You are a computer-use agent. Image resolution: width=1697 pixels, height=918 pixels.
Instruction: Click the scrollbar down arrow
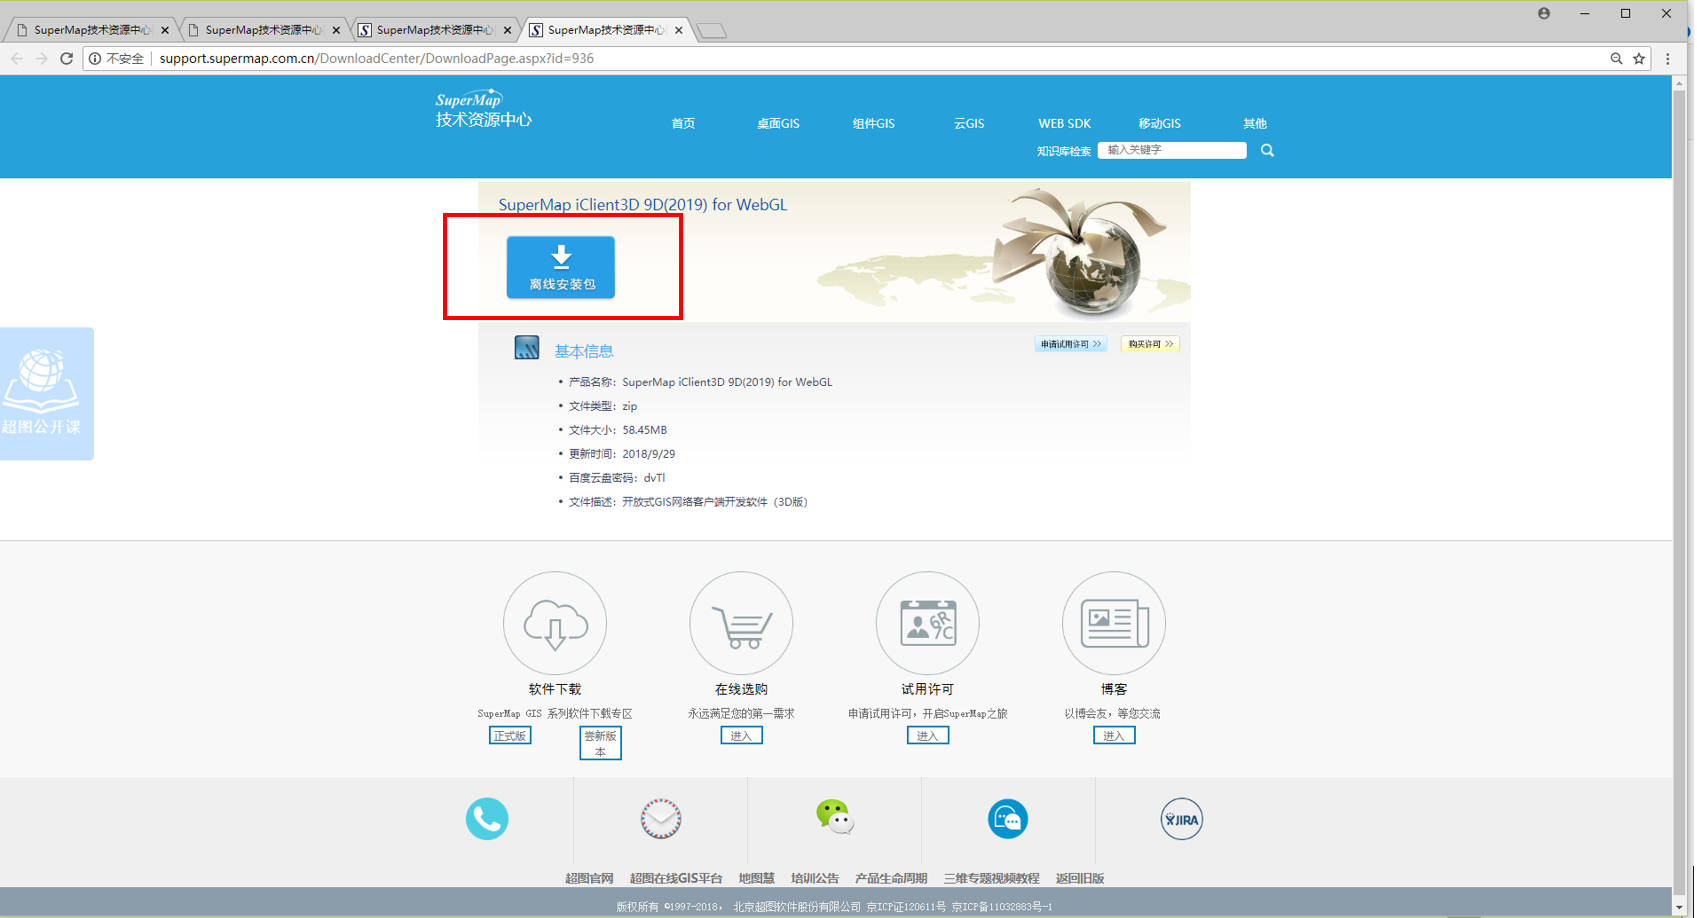(x=1679, y=908)
